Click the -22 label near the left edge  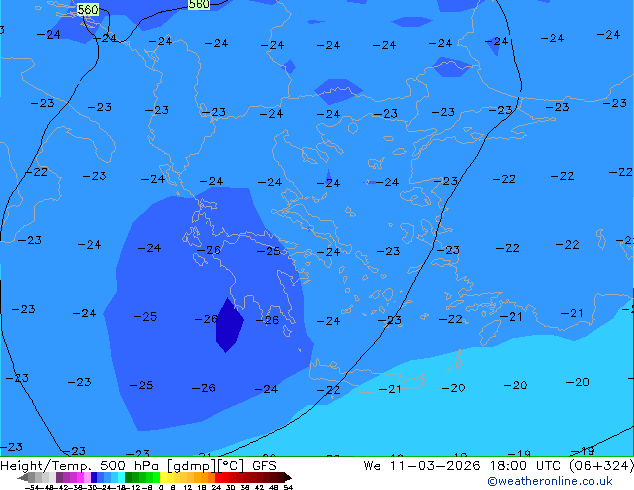[x=37, y=172]
